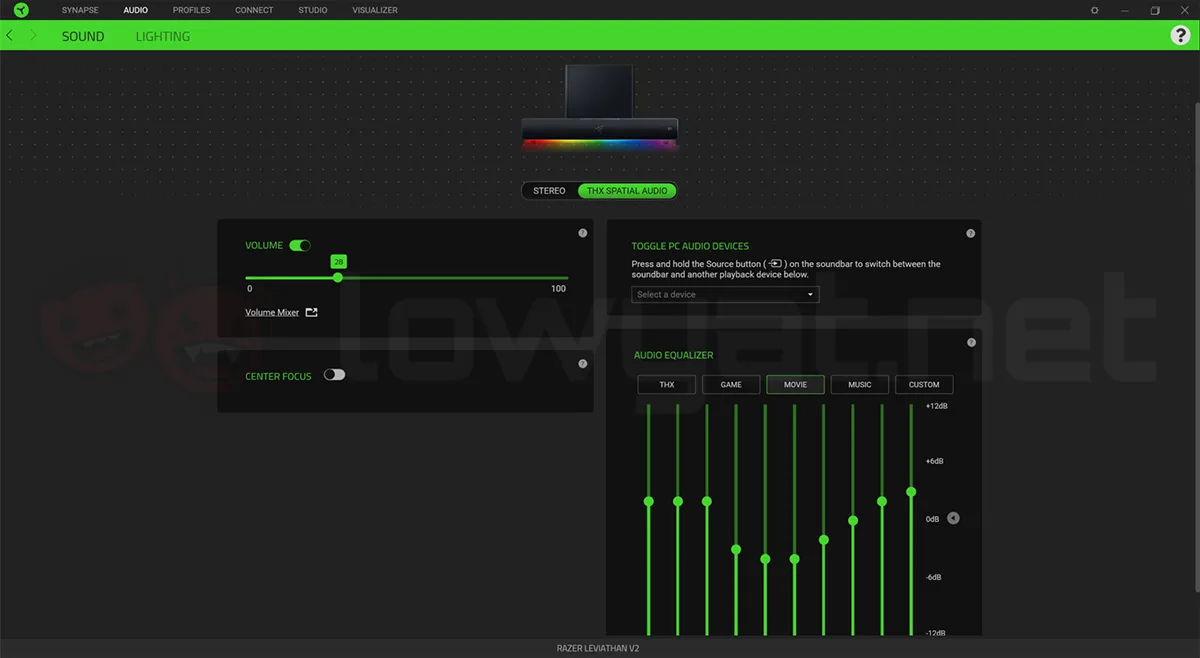Switch to the Sound subtab
The width and height of the screenshot is (1200, 658).
tap(83, 36)
